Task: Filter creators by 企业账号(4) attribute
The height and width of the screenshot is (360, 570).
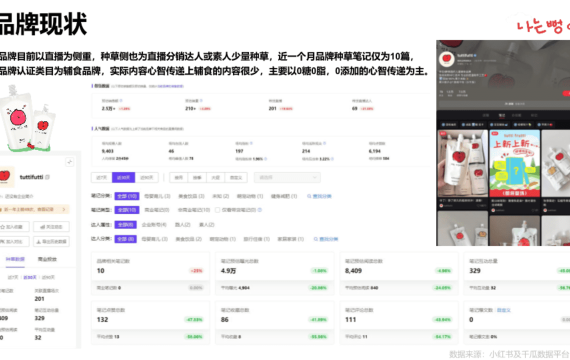Action: pyautogui.click(x=154, y=225)
